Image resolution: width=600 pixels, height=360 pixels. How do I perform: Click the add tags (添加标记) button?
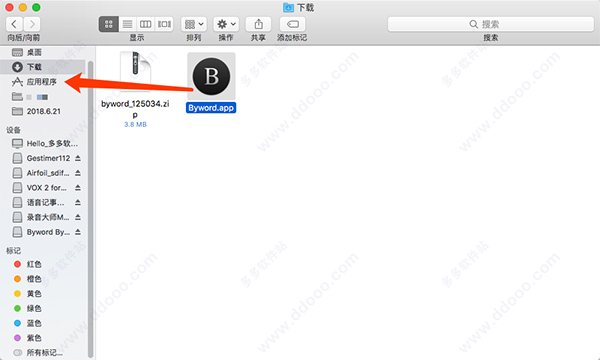pos(293,24)
